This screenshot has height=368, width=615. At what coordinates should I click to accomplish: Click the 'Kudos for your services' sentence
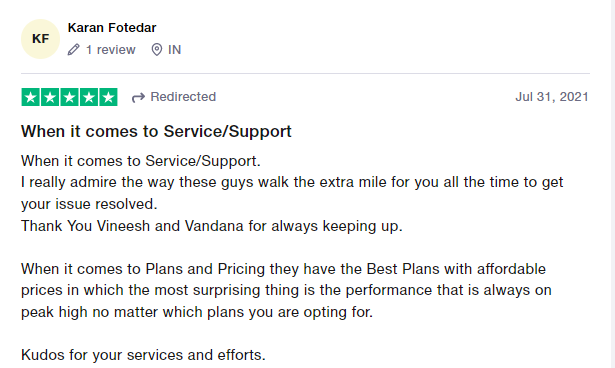click(x=143, y=355)
